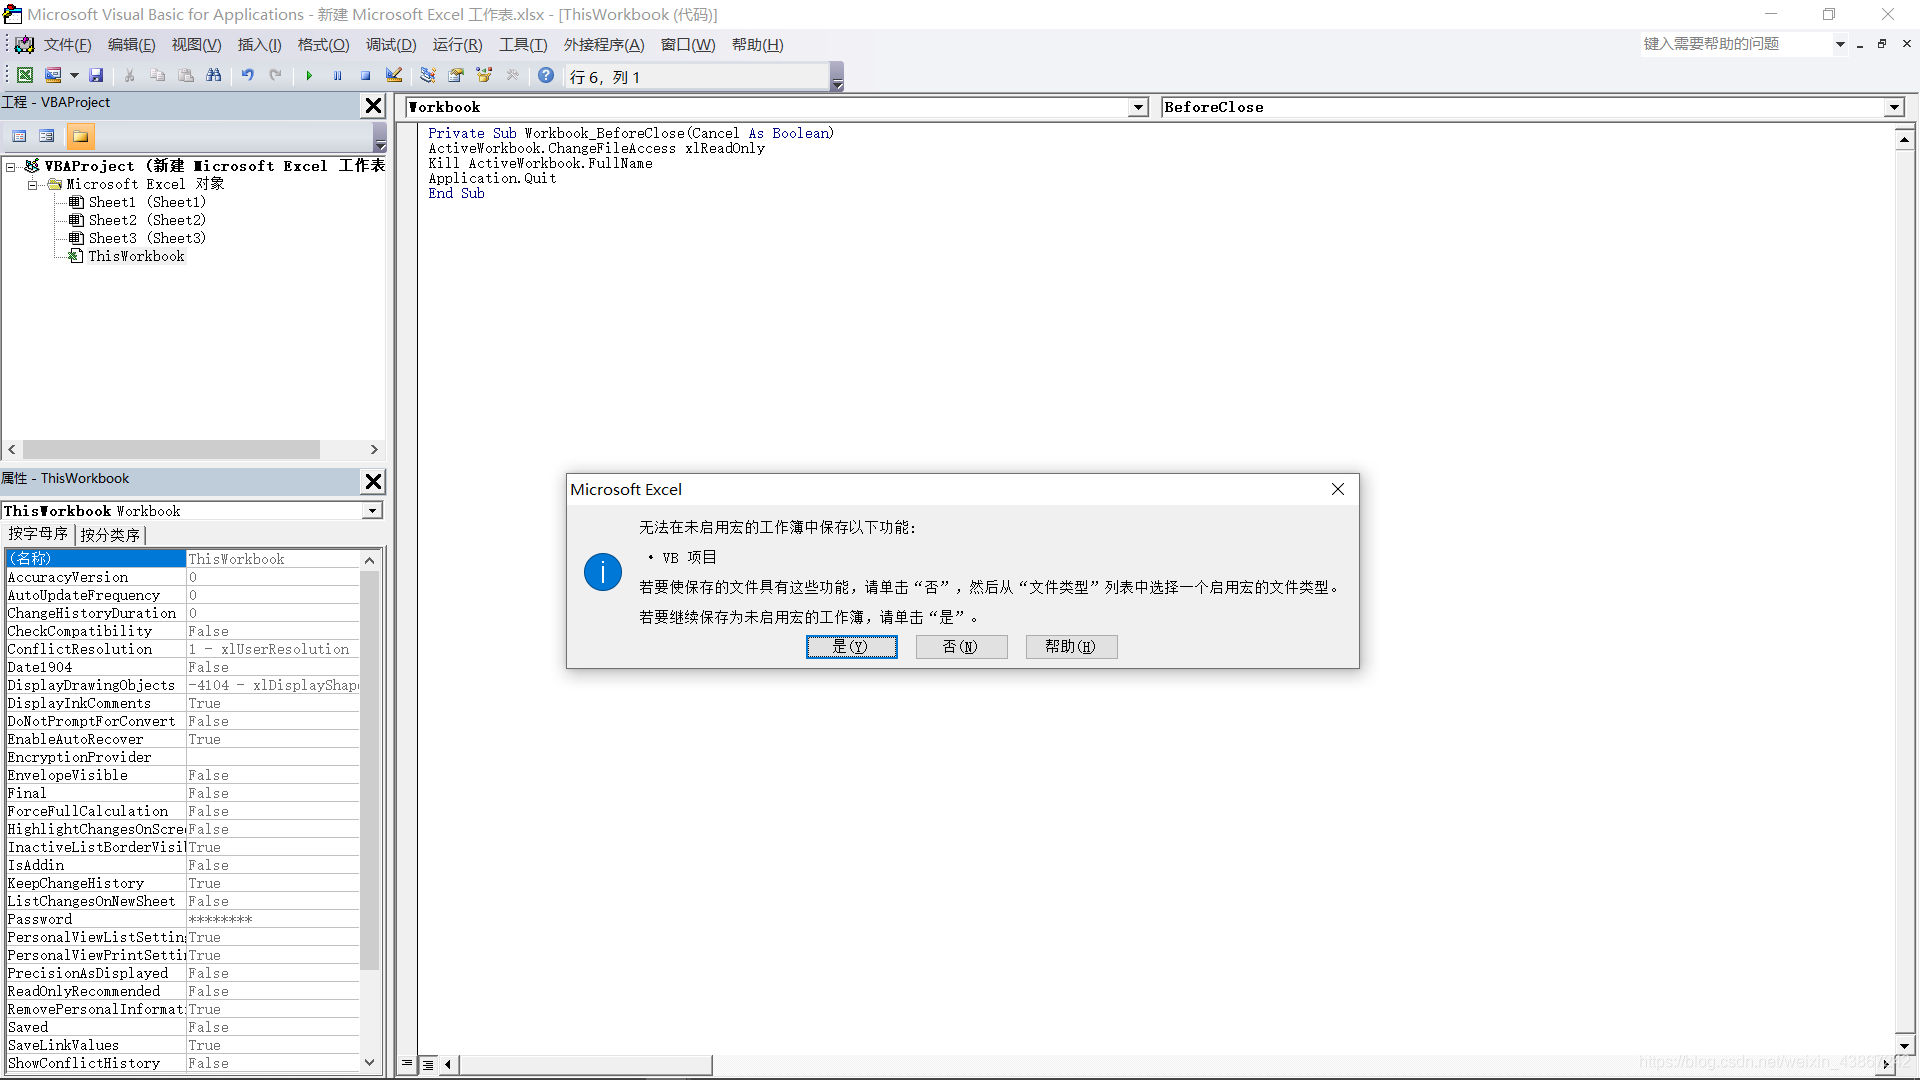Click properties list scroll down arrow
The image size is (1920, 1080).
(x=370, y=1062)
